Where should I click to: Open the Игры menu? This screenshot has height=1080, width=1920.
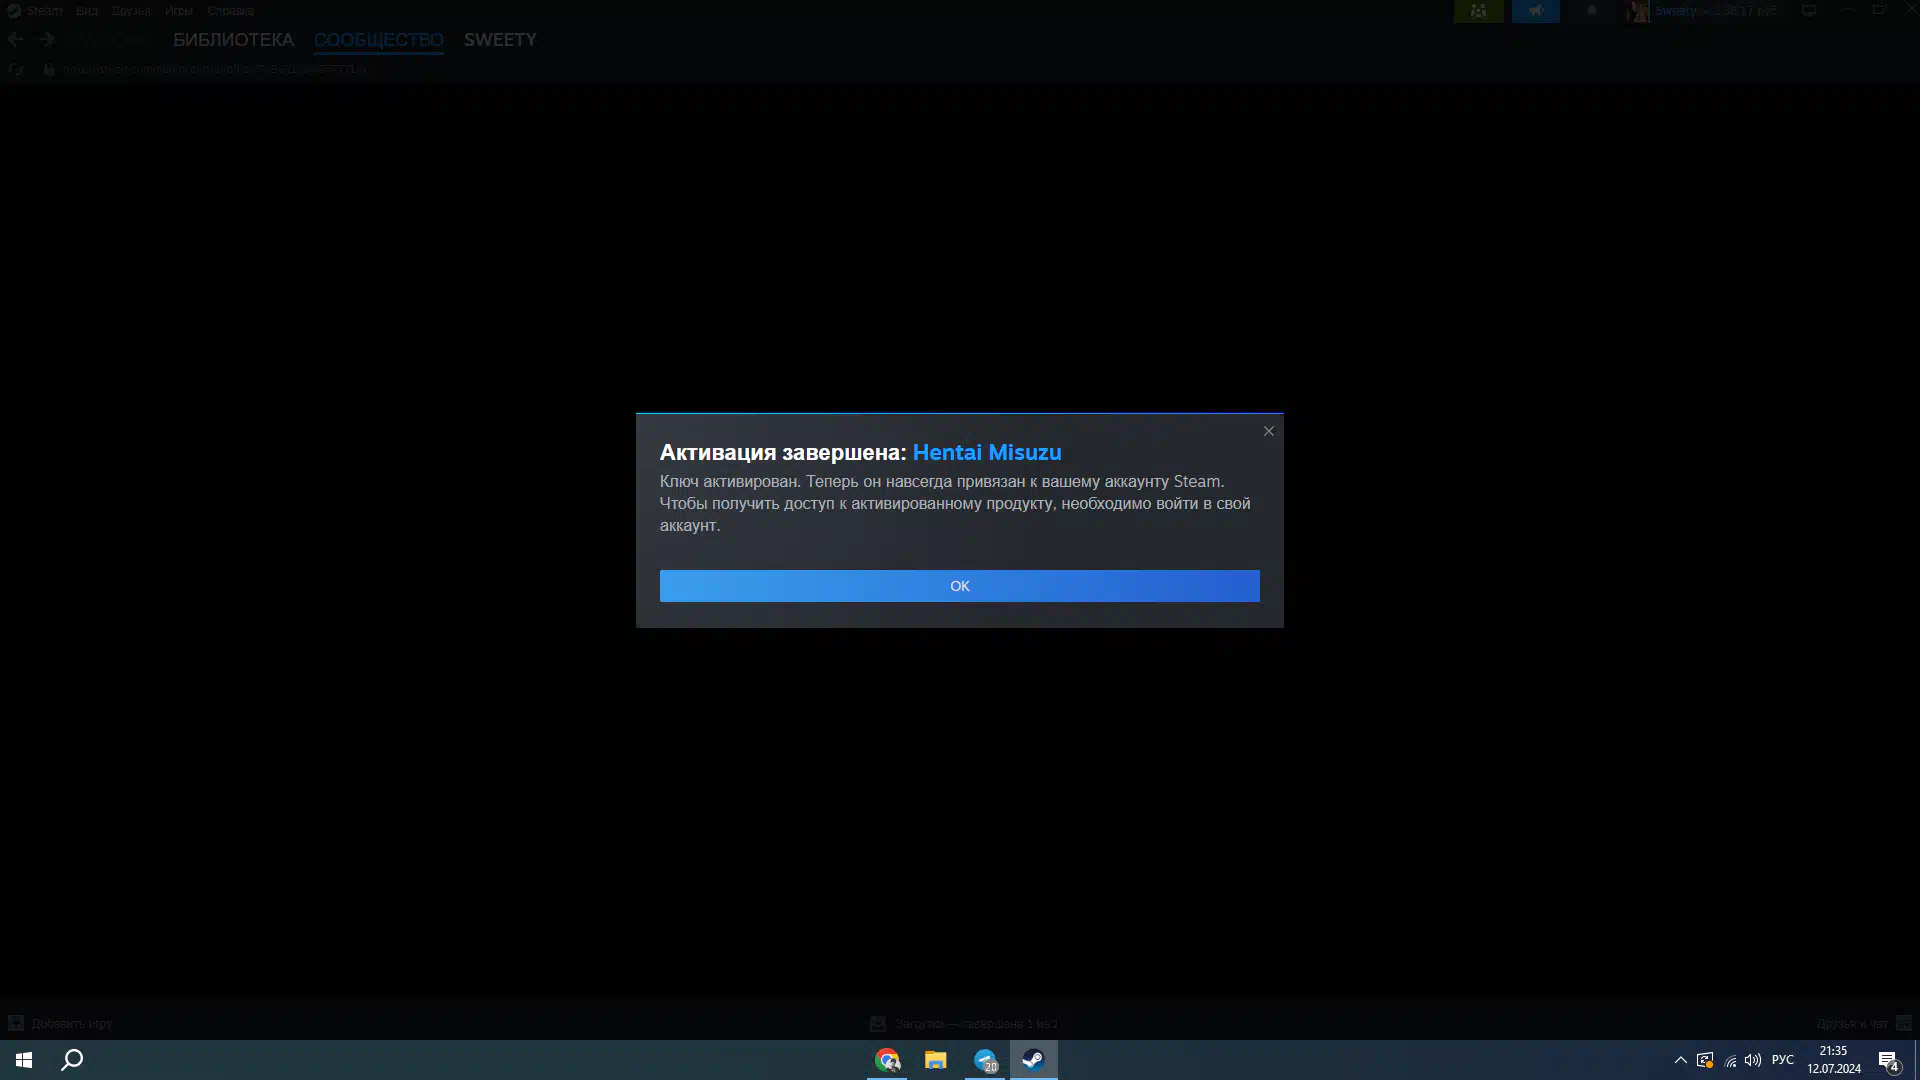point(179,11)
